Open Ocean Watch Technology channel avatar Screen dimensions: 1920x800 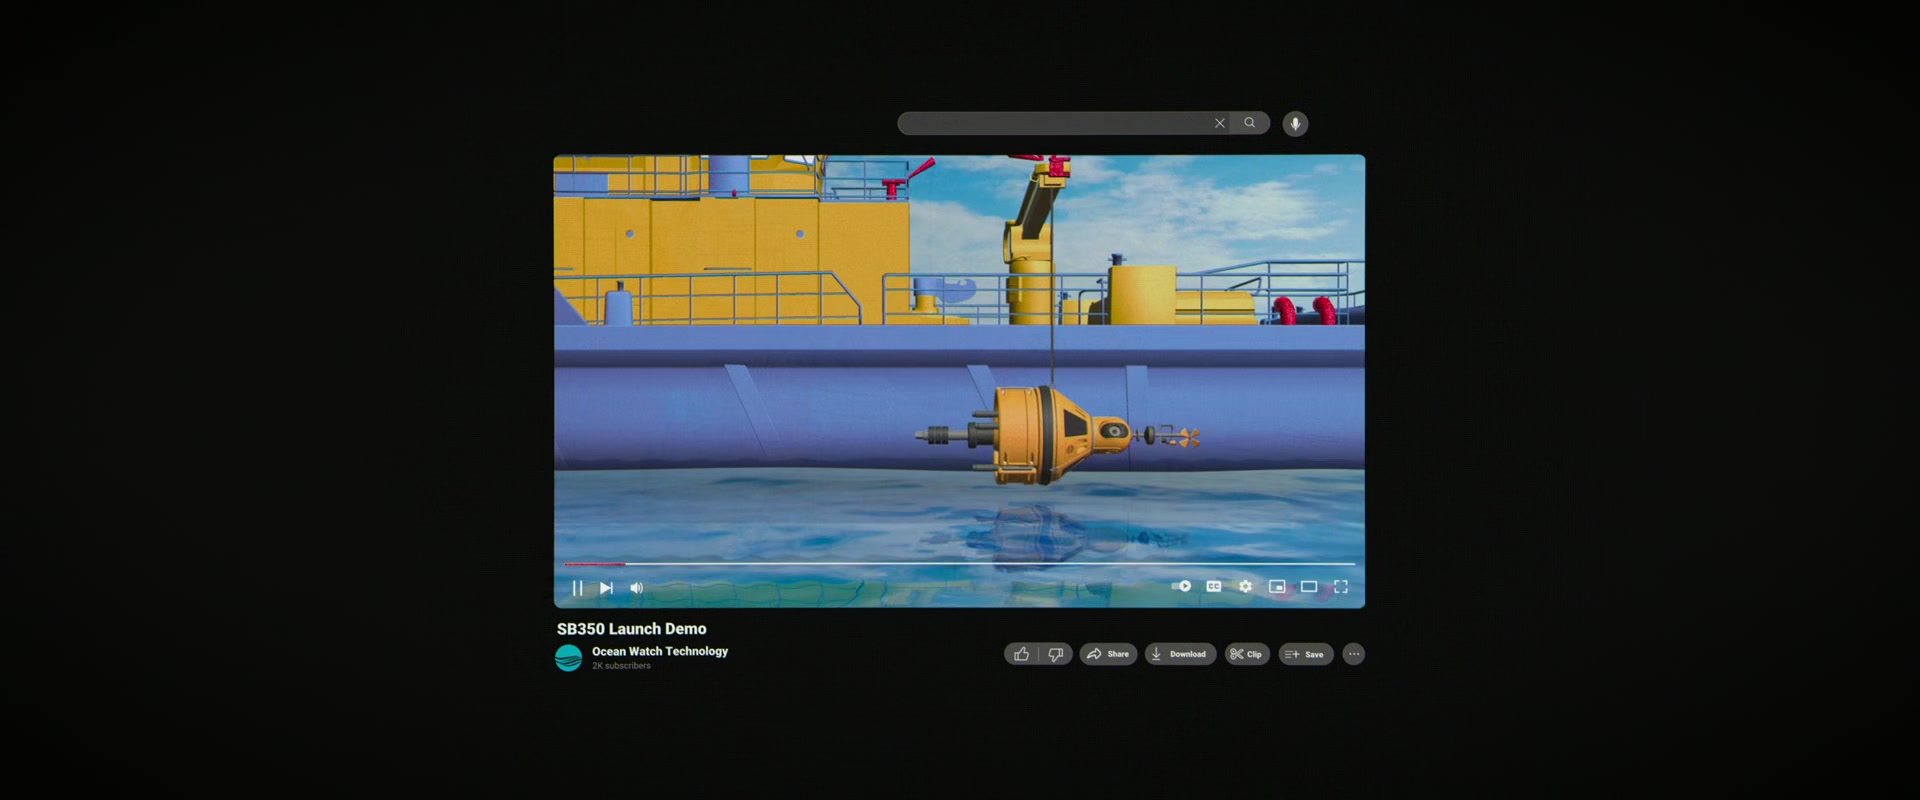(x=569, y=657)
